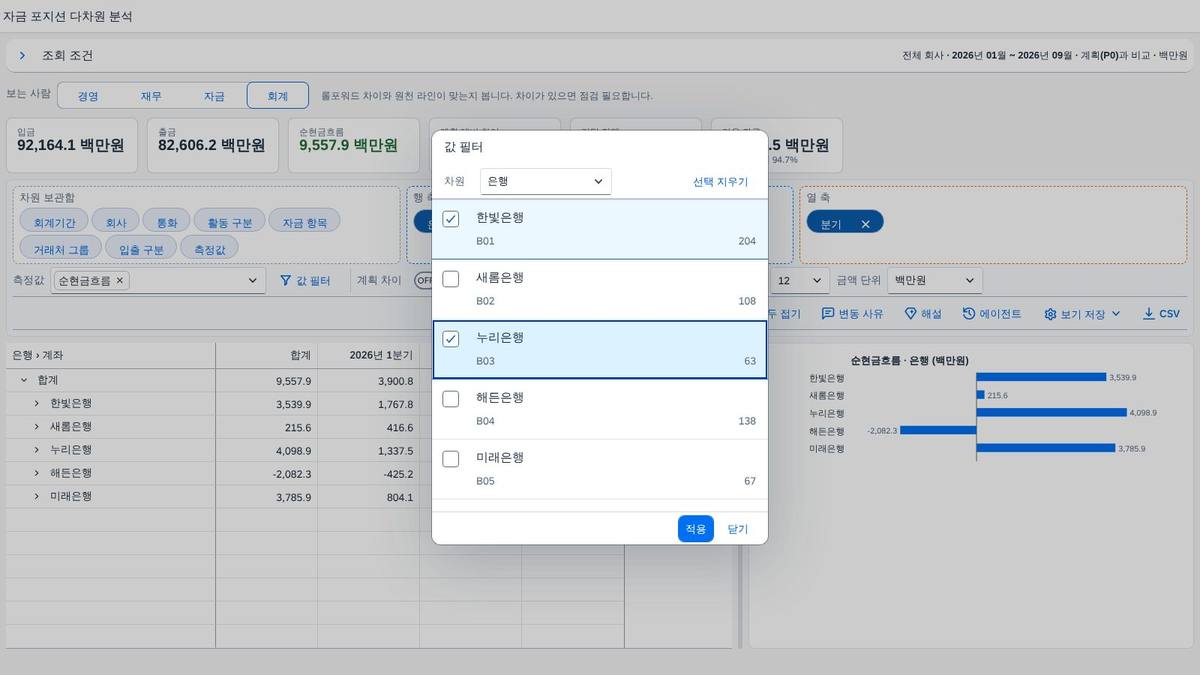Collapse the 합계 tree row

click(24, 381)
